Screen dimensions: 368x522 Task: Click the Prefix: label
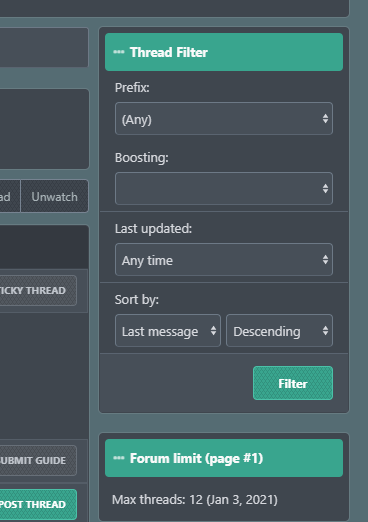[132, 88]
